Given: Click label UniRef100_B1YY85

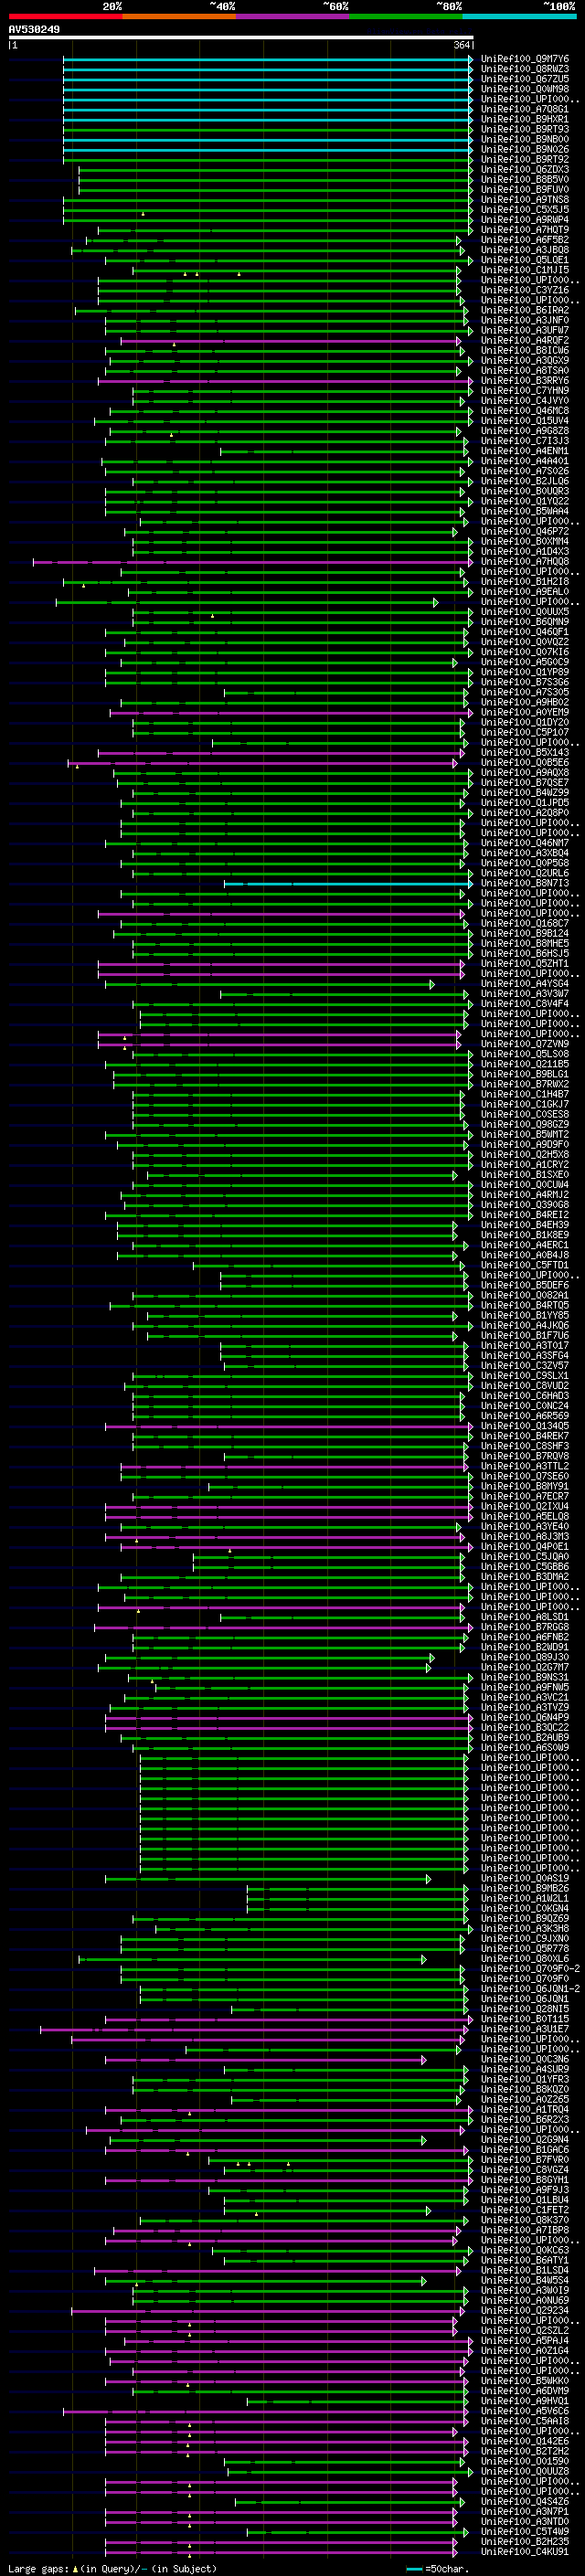Looking at the screenshot, I should 525,1315.
